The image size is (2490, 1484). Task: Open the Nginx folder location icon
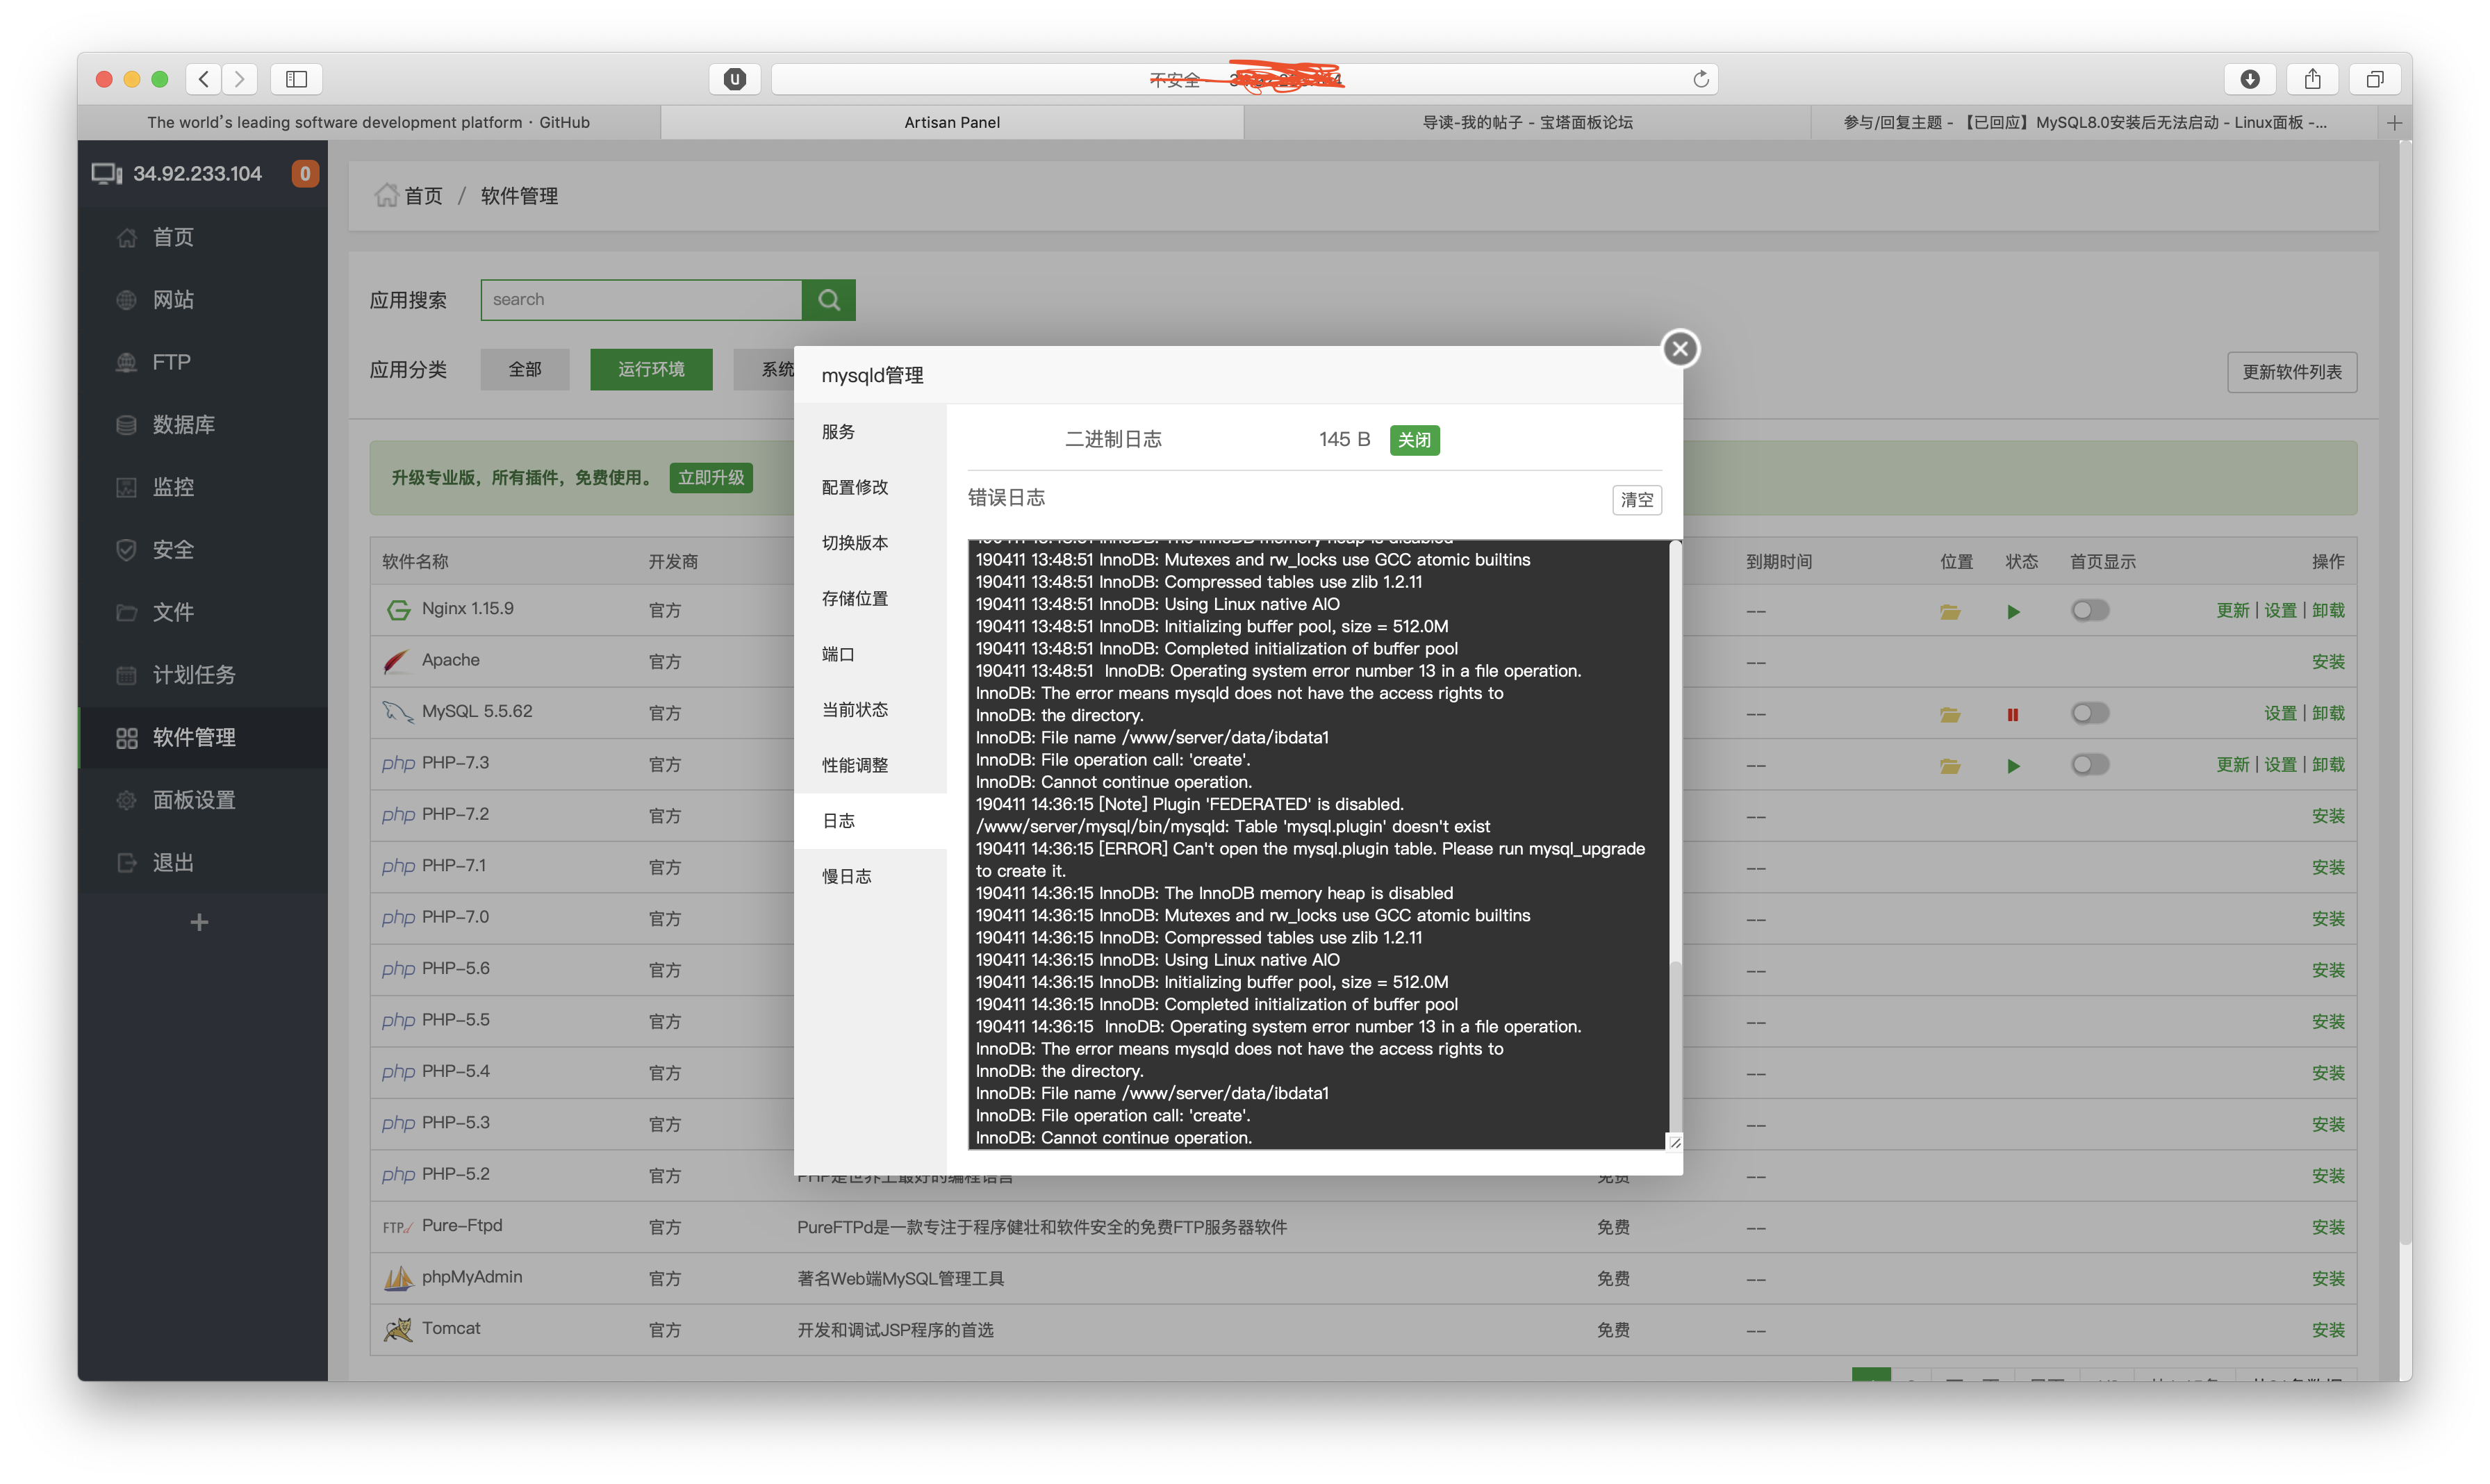click(1949, 612)
